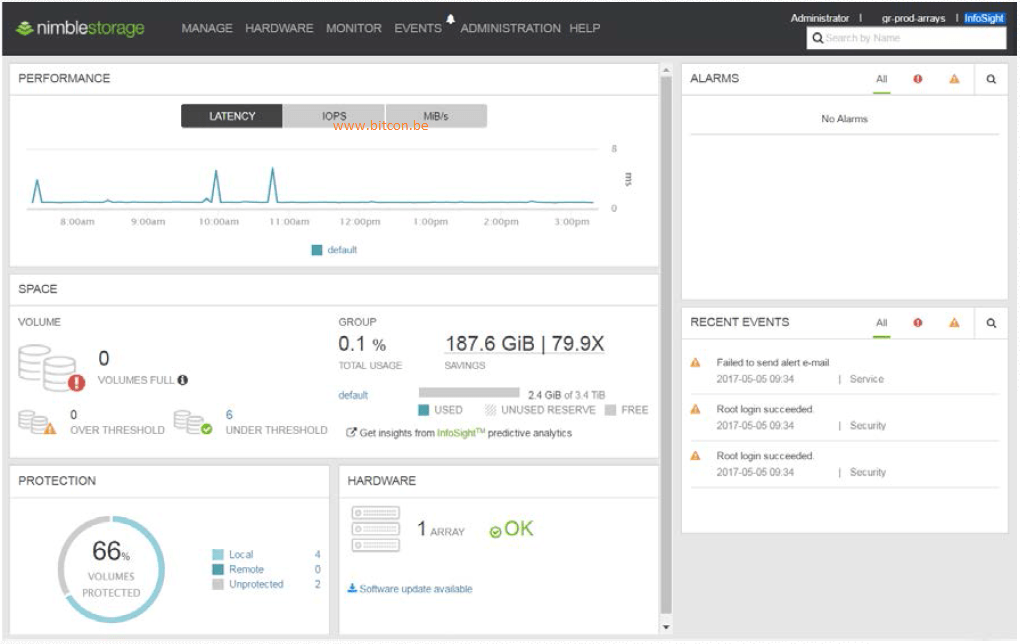This screenshot has height=644, width=1020.
Task: Click the download icon for software update
Action: (352, 588)
